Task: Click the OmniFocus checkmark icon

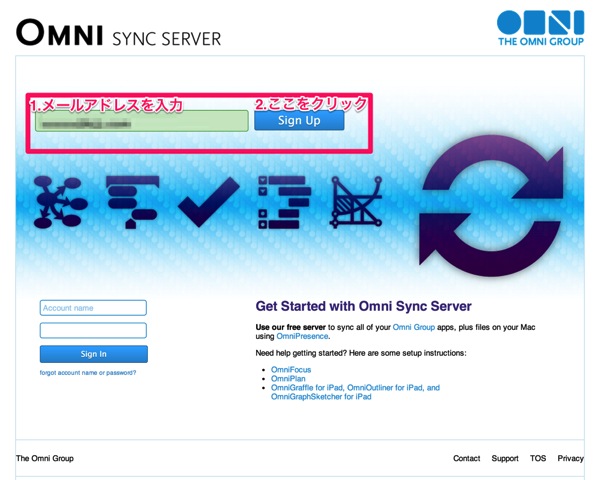Action: coord(209,202)
